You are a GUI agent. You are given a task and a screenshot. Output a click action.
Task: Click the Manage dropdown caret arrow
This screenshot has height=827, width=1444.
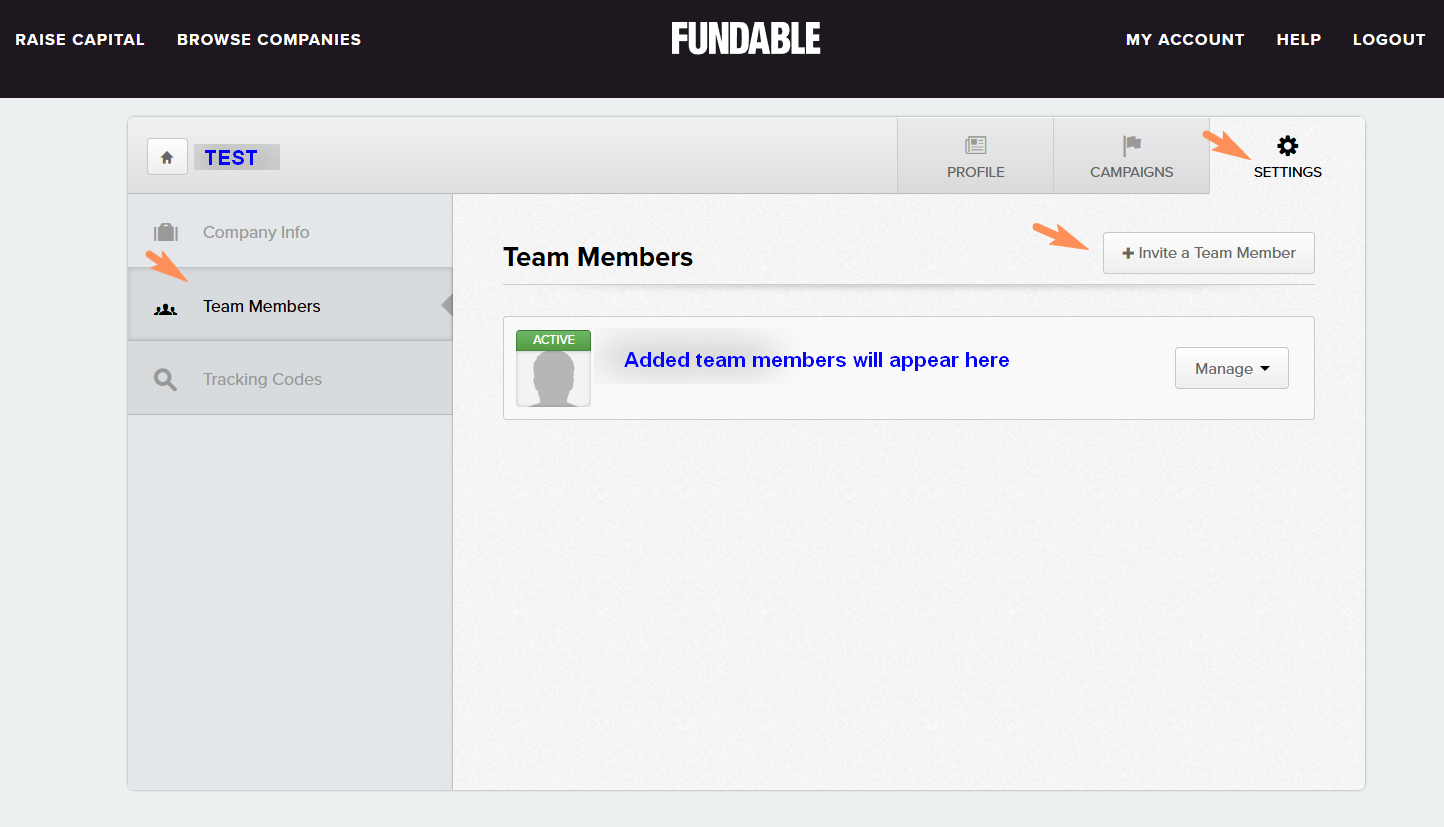point(1265,369)
